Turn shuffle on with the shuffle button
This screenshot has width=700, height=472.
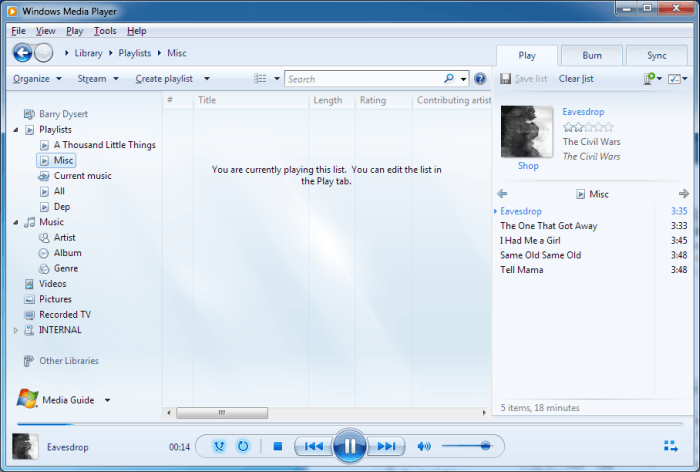[219, 446]
